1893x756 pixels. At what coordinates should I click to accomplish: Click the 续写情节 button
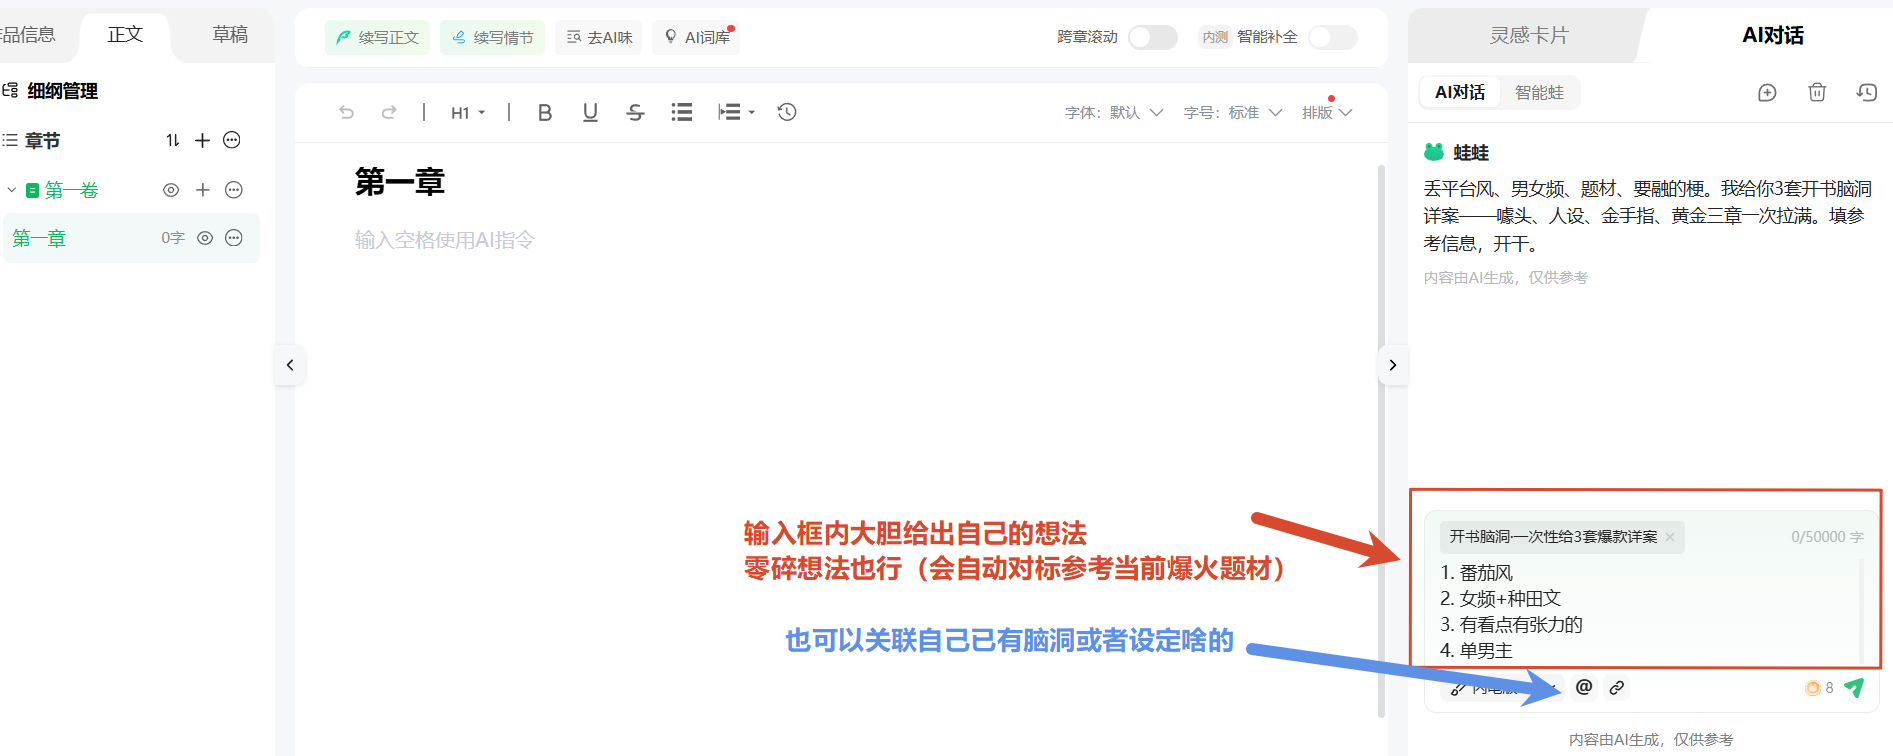[x=492, y=37]
